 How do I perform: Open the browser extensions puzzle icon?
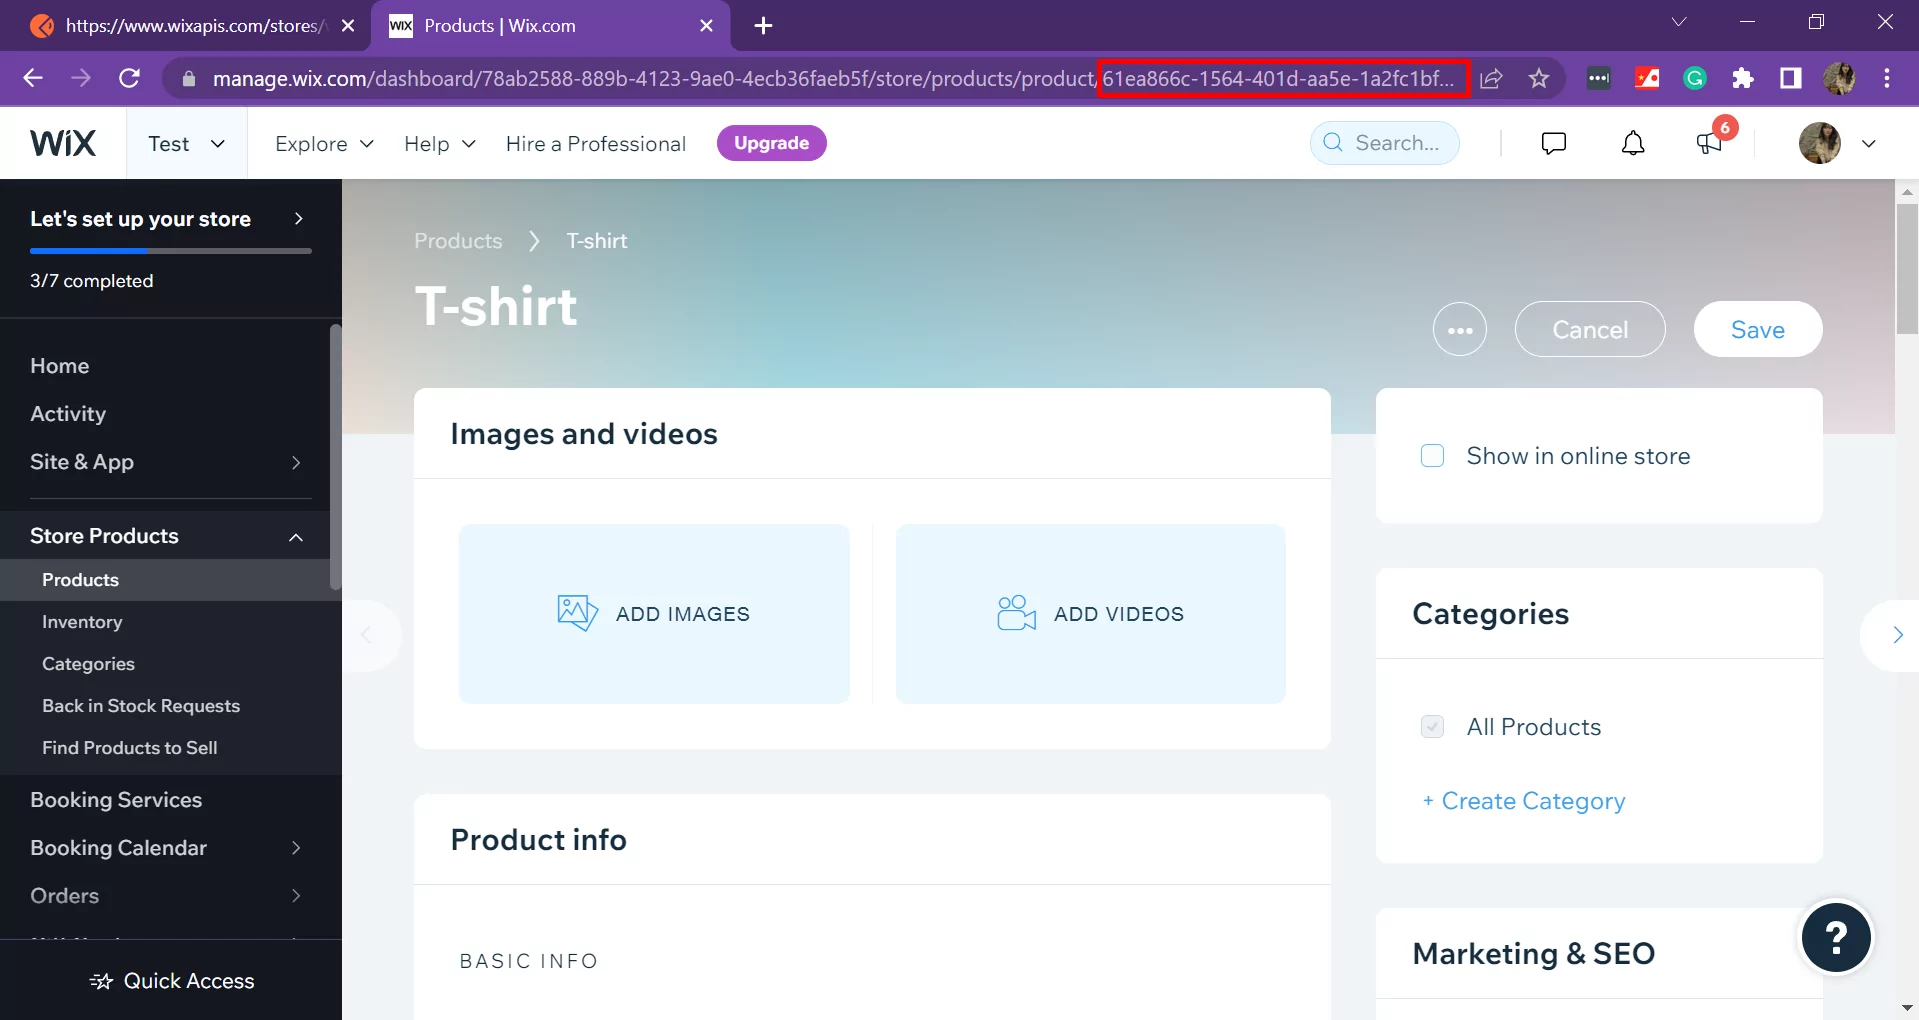pos(1744,78)
